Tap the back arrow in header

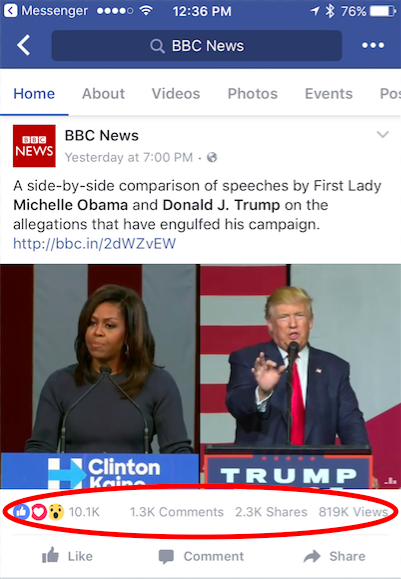pyautogui.click(x=23, y=45)
